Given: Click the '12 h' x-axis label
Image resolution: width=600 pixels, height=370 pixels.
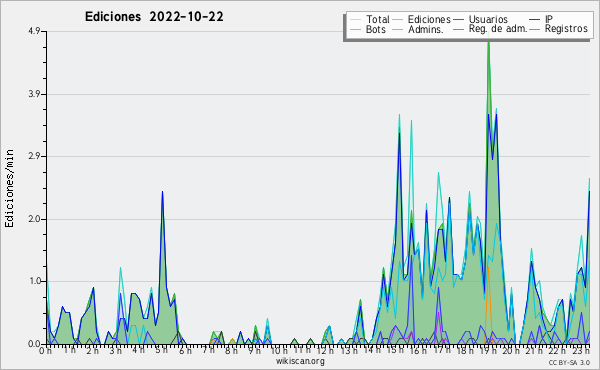Looking at the screenshot, I should [326, 350].
